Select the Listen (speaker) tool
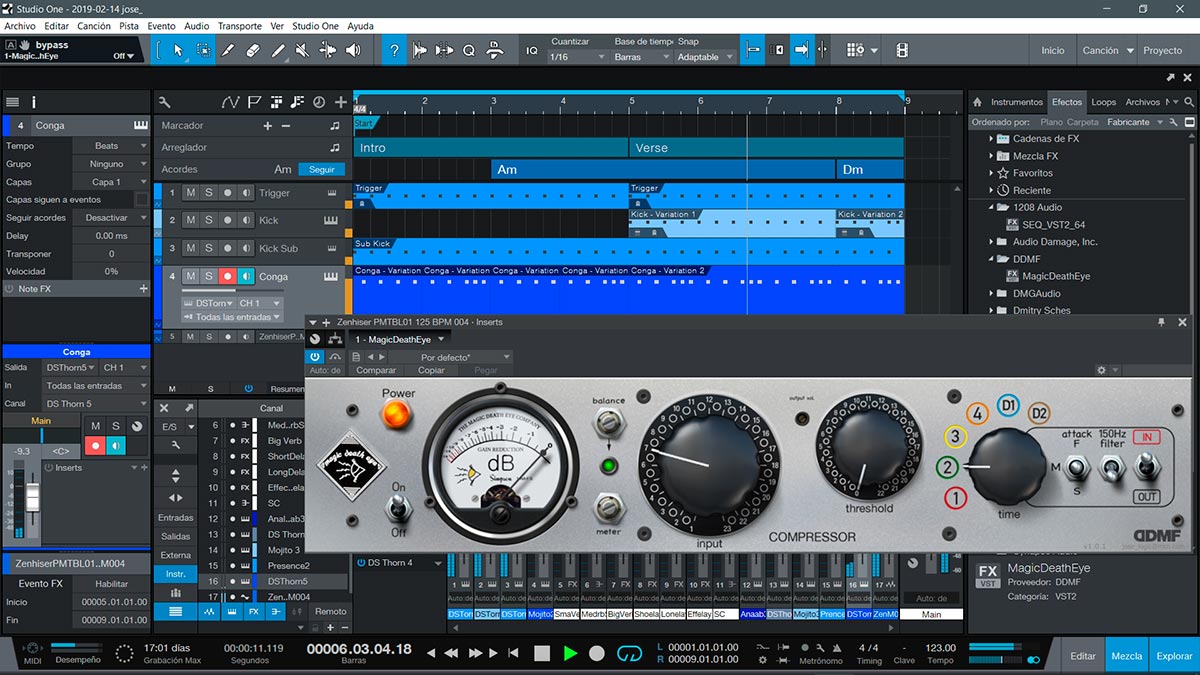The image size is (1200, 675). (353, 50)
